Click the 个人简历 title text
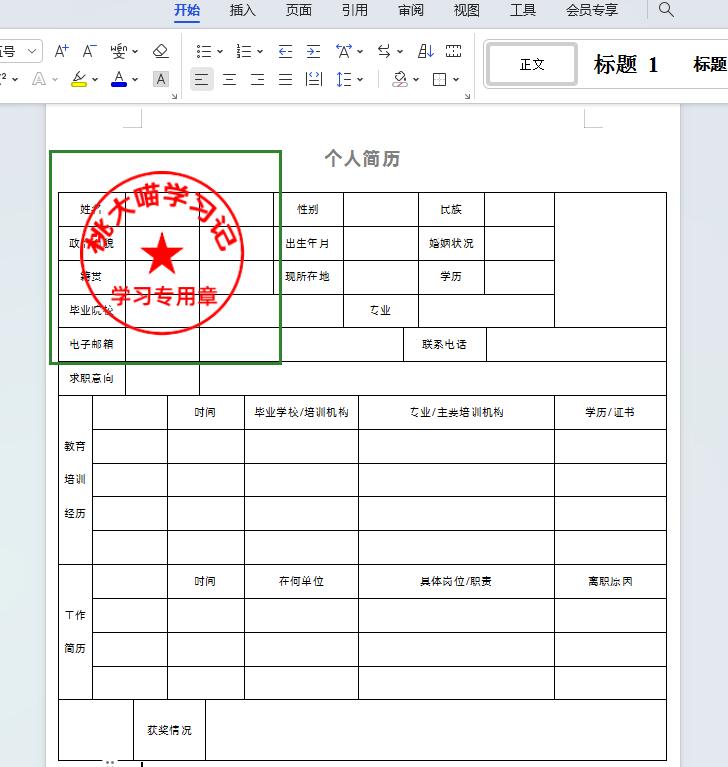Viewport: 728px width, 767px height. [362, 158]
